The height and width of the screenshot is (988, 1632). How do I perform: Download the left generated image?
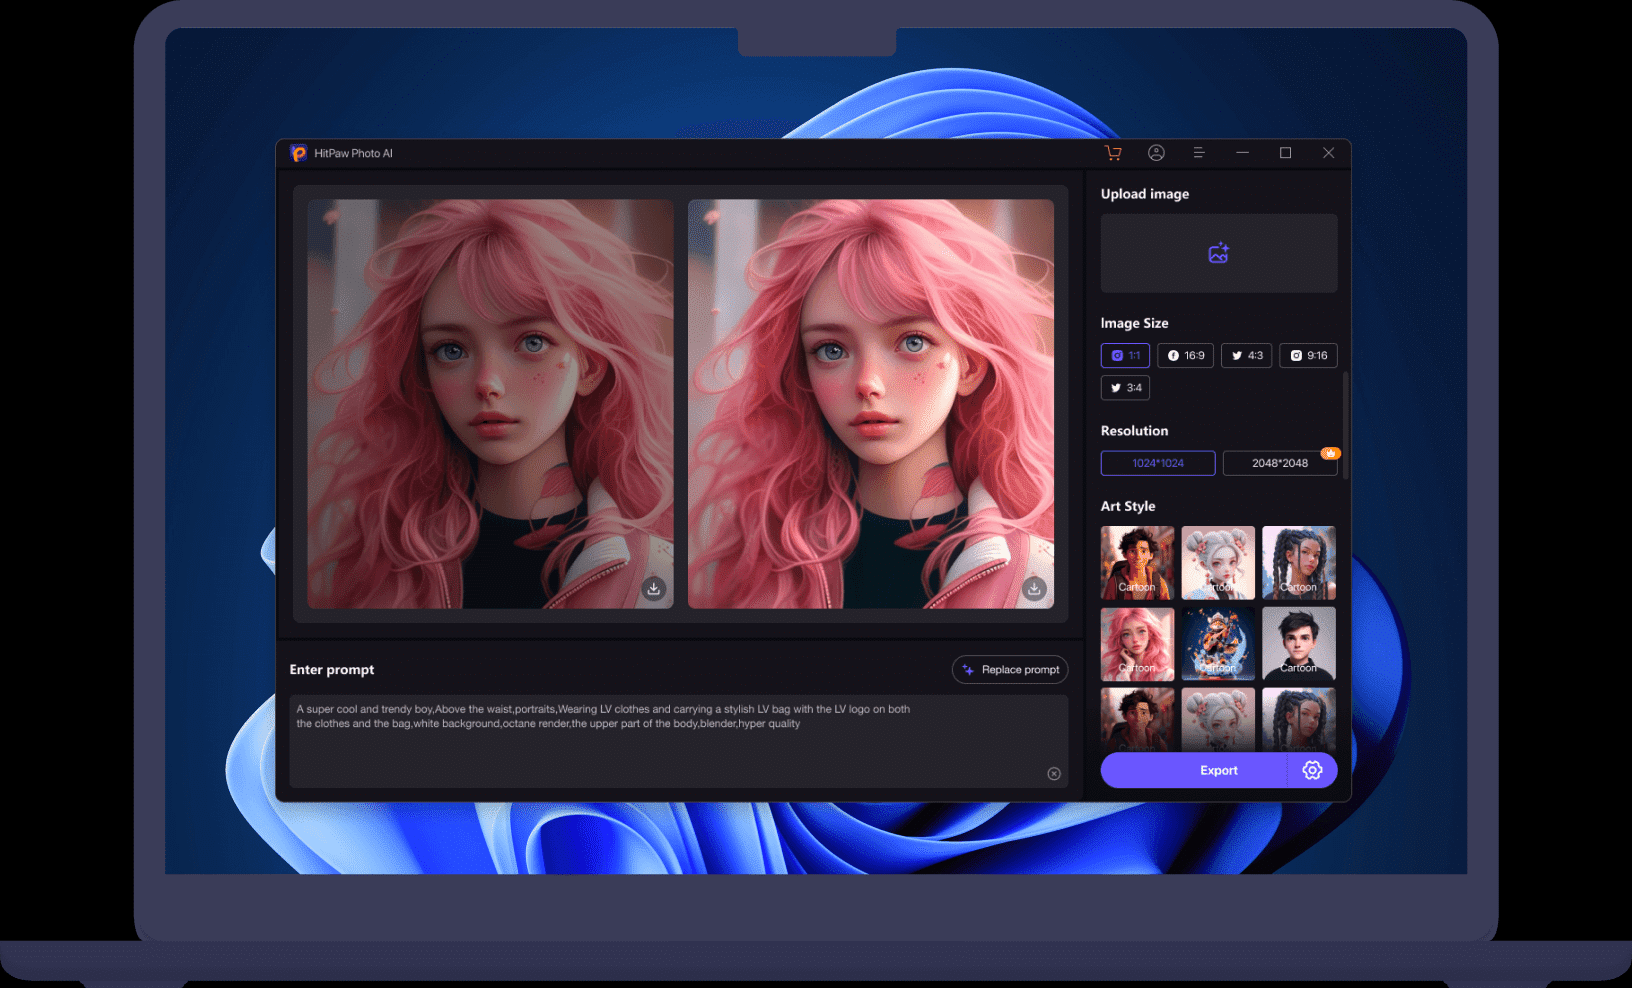tap(653, 589)
